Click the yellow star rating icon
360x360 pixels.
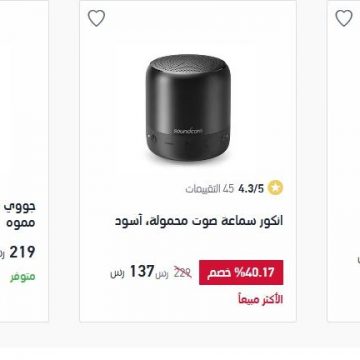pyautogui.click(x=275, y=188)
